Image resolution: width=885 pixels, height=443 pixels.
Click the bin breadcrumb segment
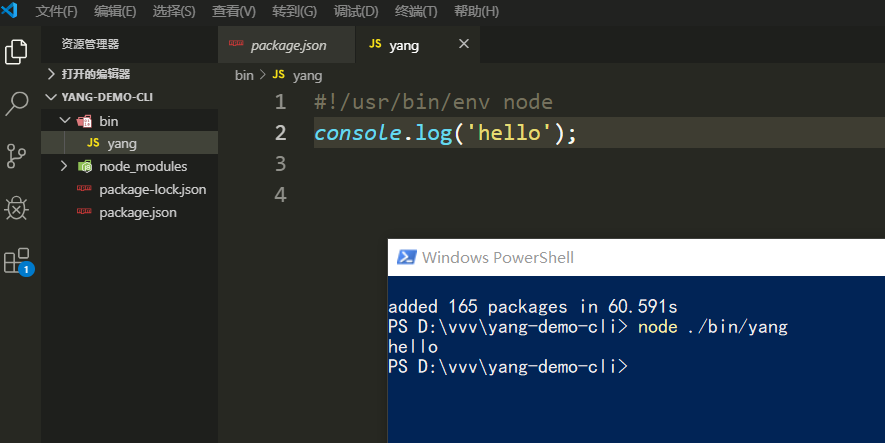click(244, 75)
